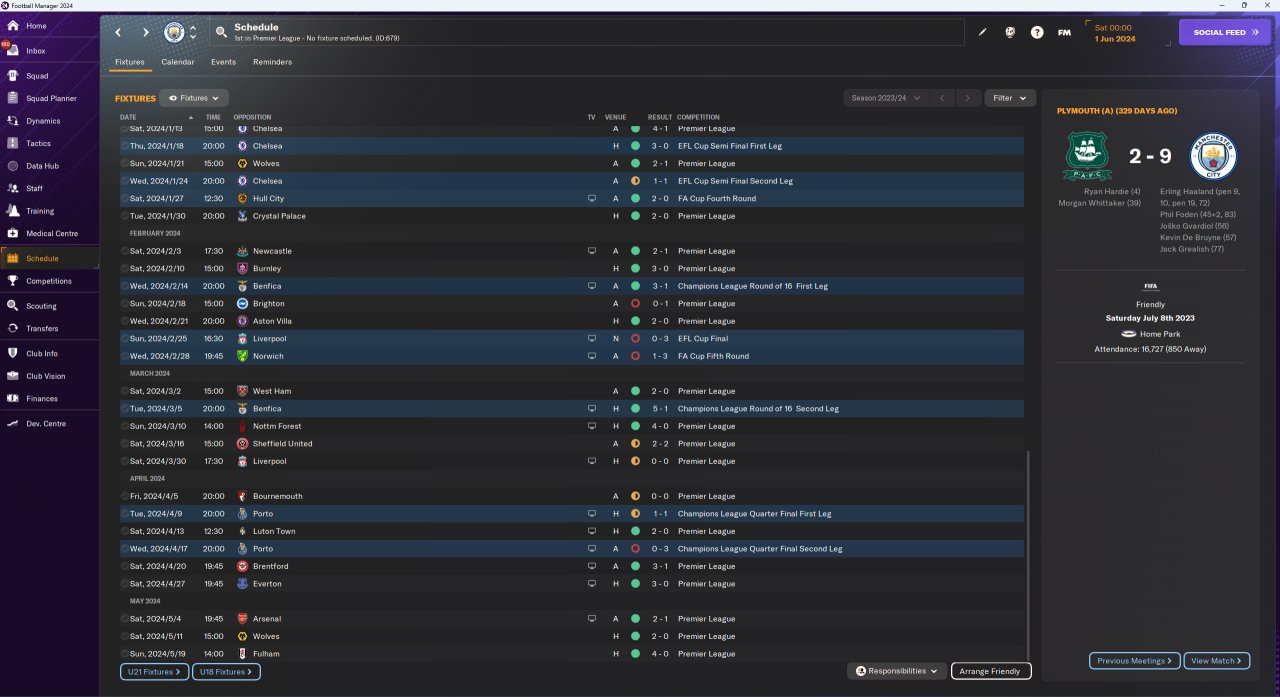1280x697 pixels.
Task: Open Schedule in the sidebar
Action: (49, 258)
